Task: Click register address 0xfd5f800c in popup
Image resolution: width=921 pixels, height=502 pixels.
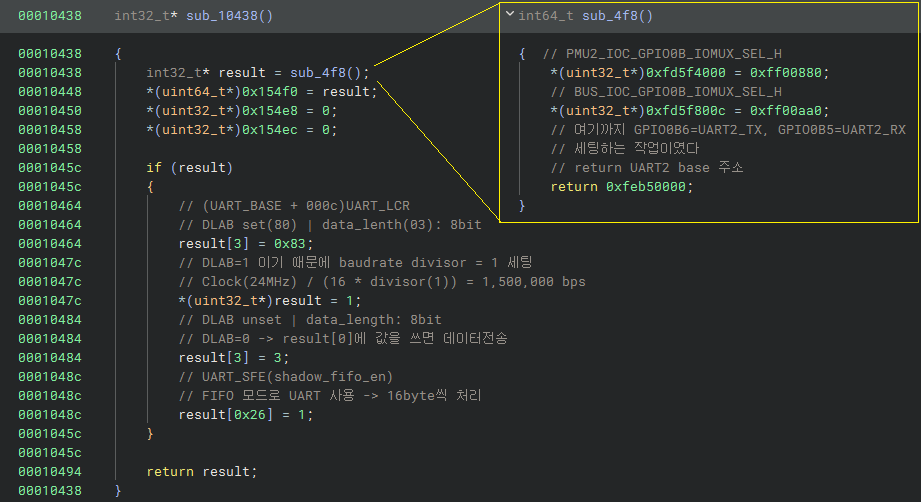Action: click(678, 110)
